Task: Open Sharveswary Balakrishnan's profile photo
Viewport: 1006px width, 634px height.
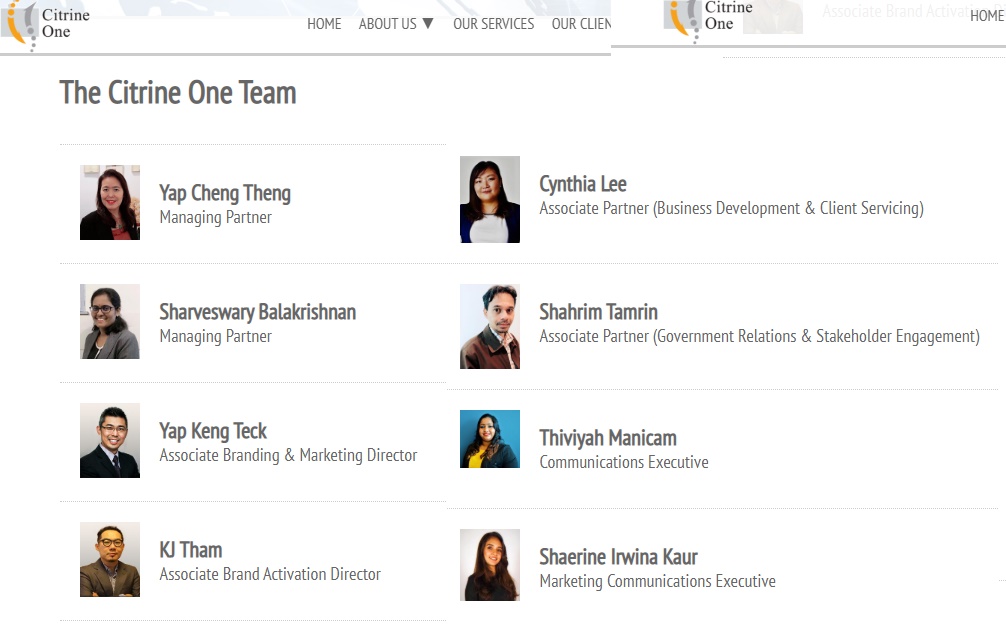Action: (x=110, y=322)
